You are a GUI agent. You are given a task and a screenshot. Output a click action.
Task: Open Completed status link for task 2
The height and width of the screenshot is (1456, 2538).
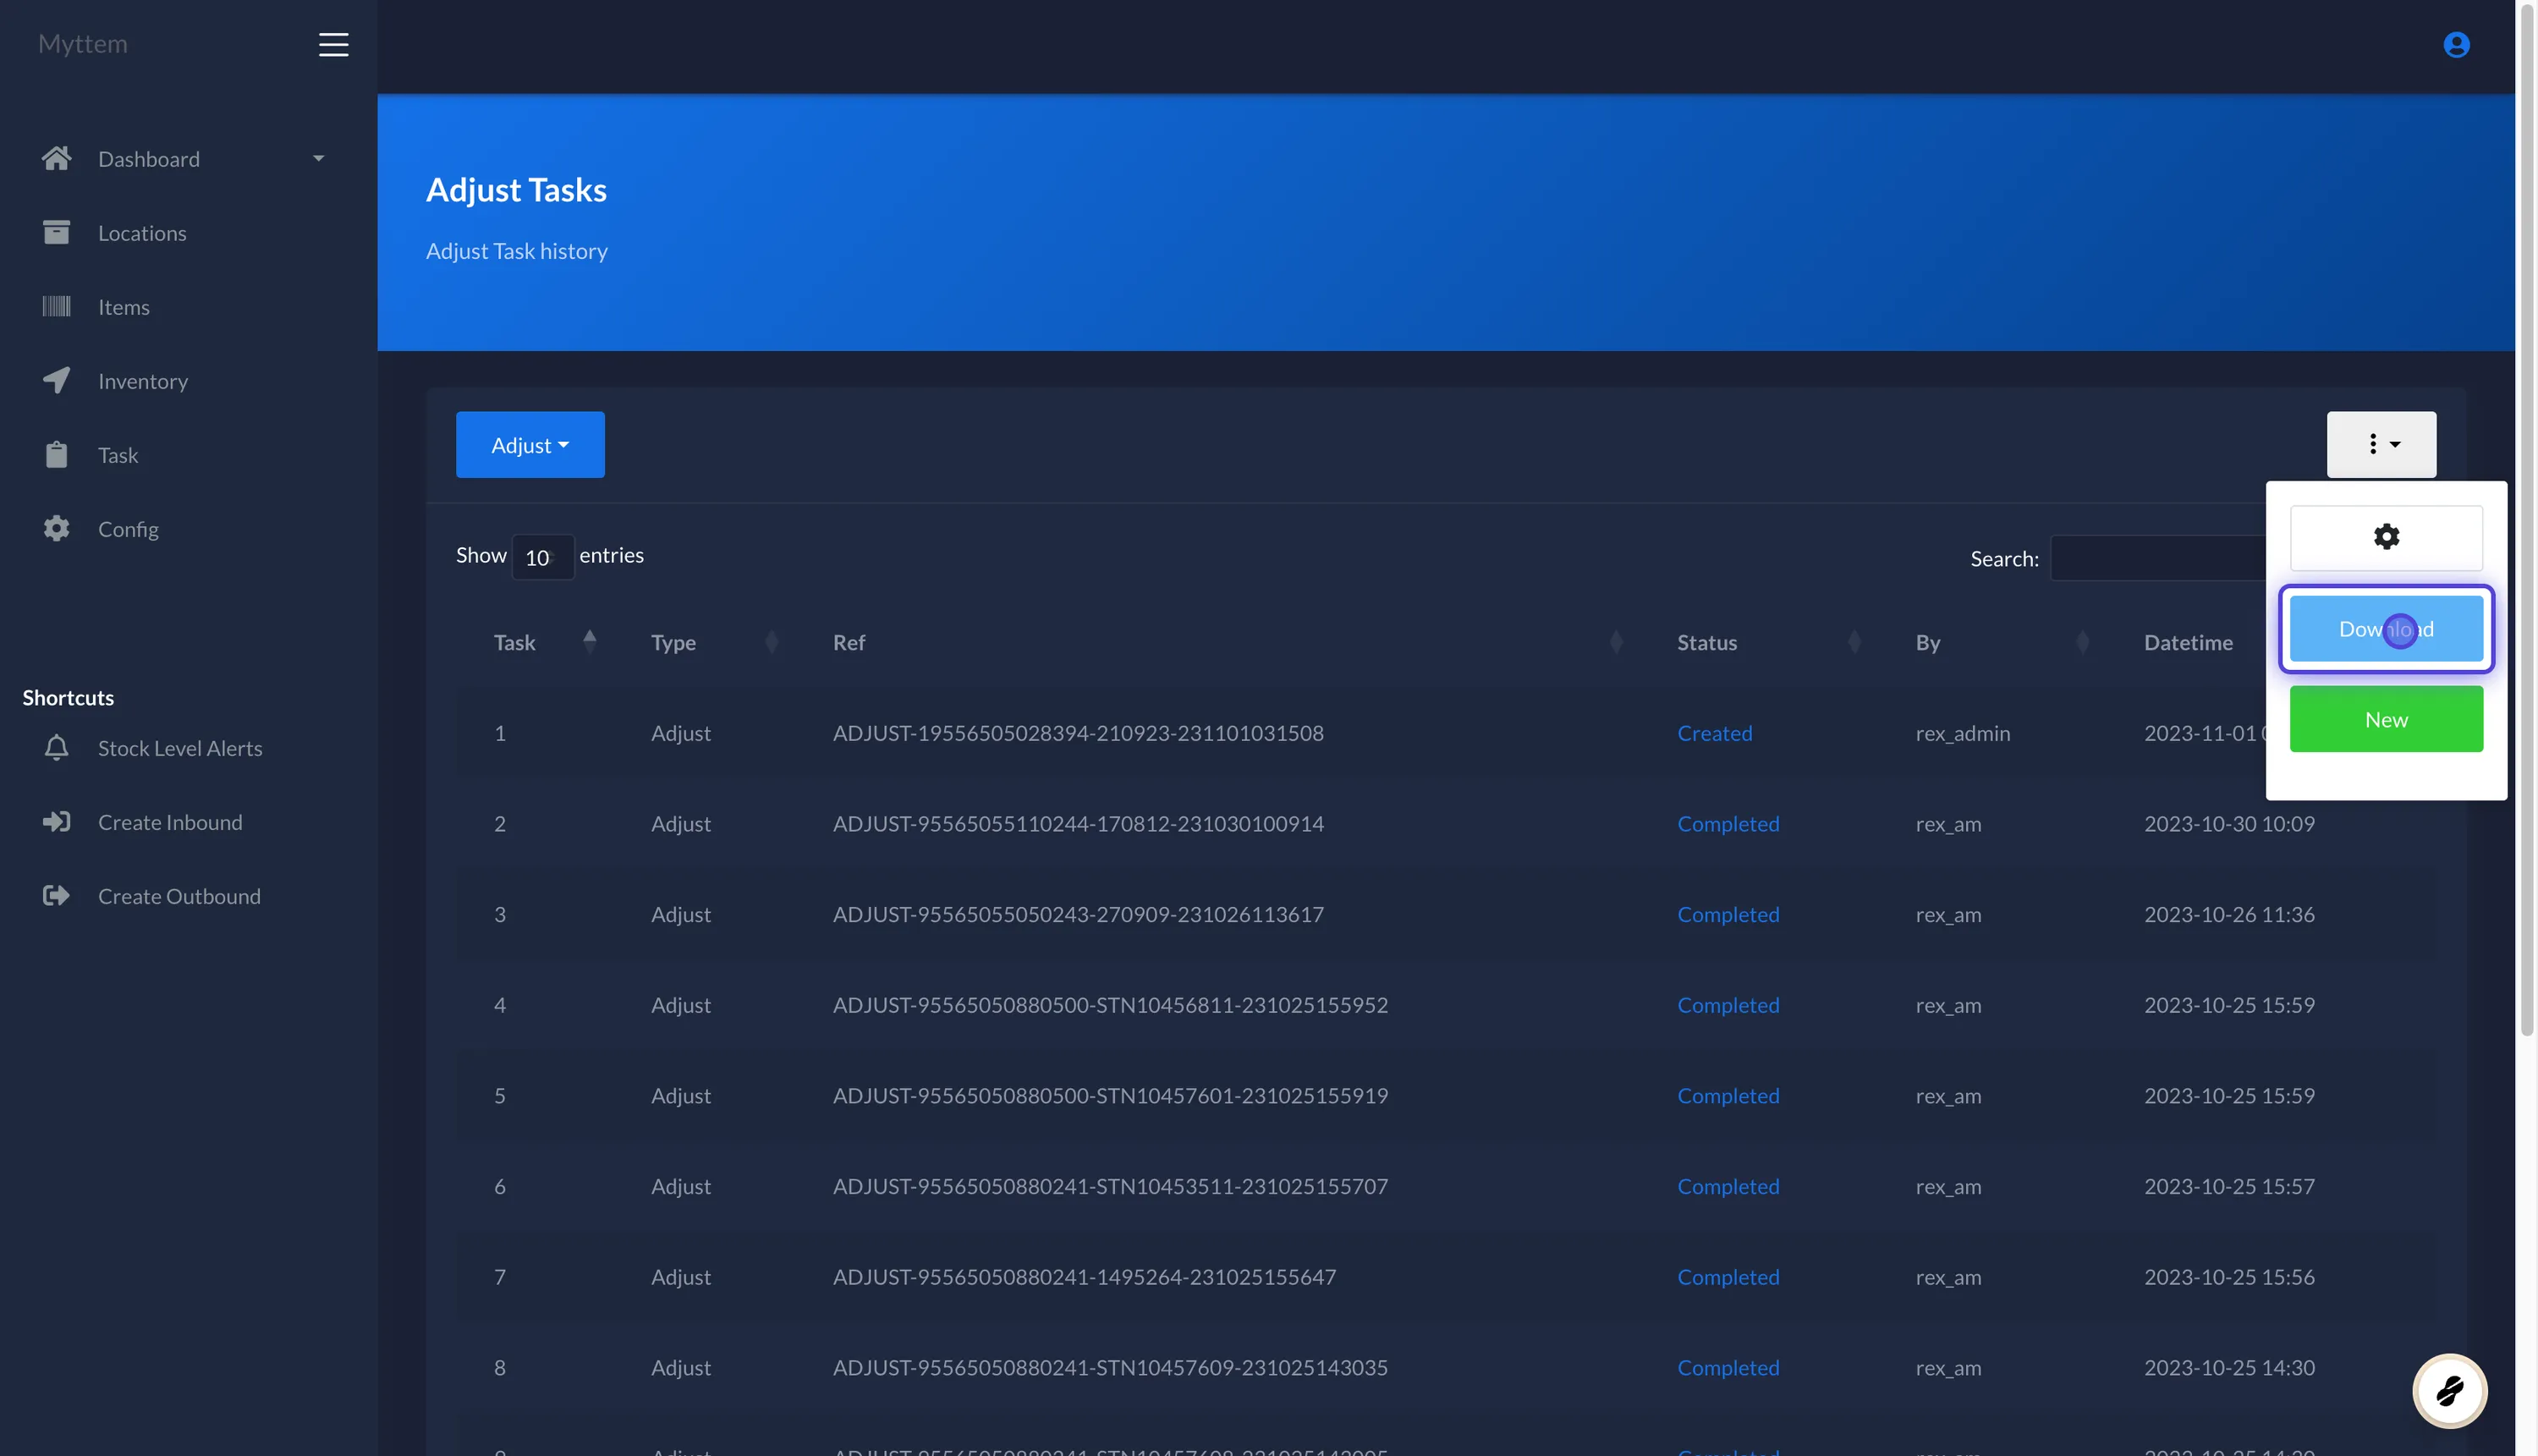tap(1728, 824)
